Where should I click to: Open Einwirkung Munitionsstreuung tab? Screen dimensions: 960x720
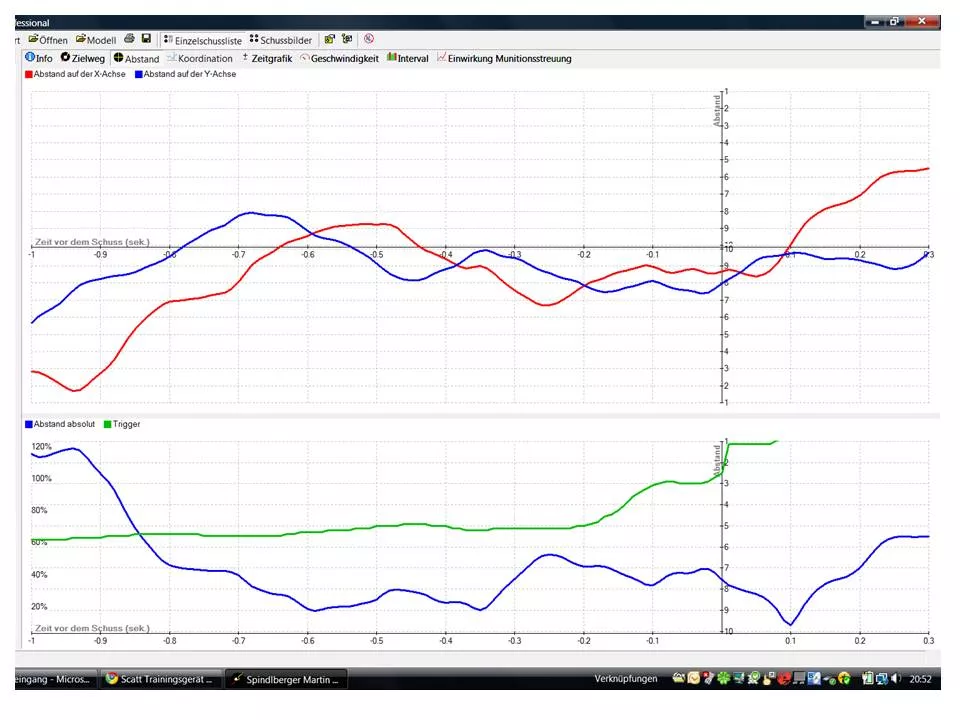click(503, 58)
